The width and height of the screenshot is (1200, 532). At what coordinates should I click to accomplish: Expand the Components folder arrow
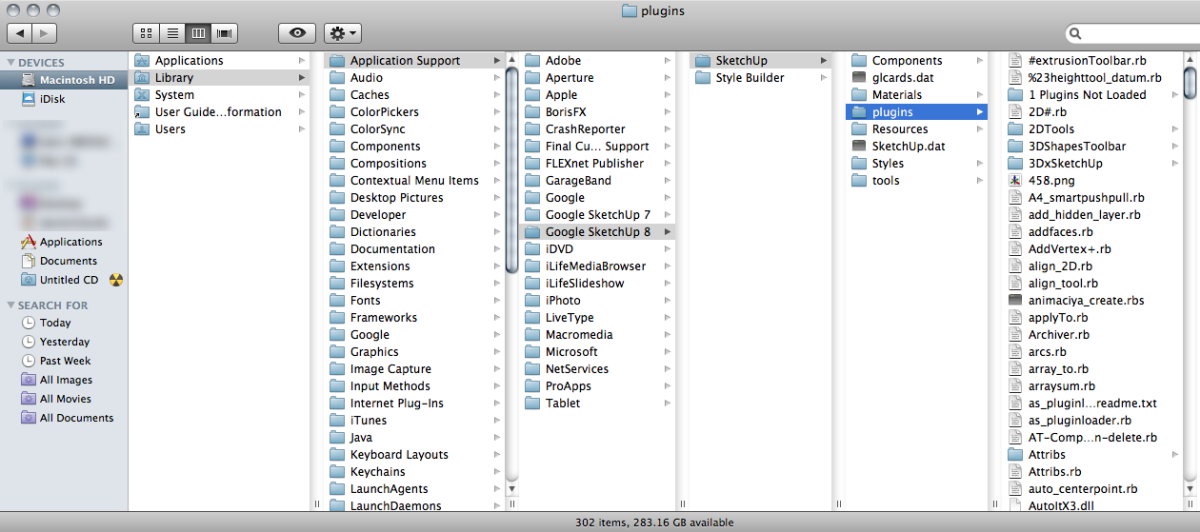pyautogui.click(x=980, y=61)
